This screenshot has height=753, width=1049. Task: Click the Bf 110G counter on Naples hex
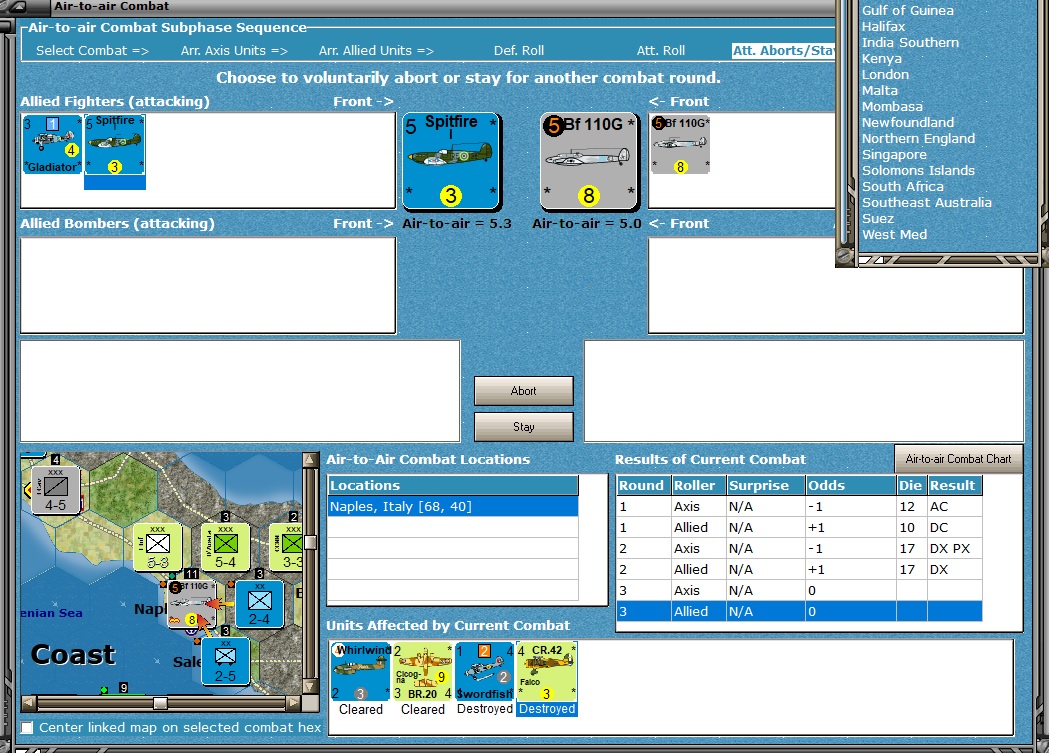[x=191, y=605]
